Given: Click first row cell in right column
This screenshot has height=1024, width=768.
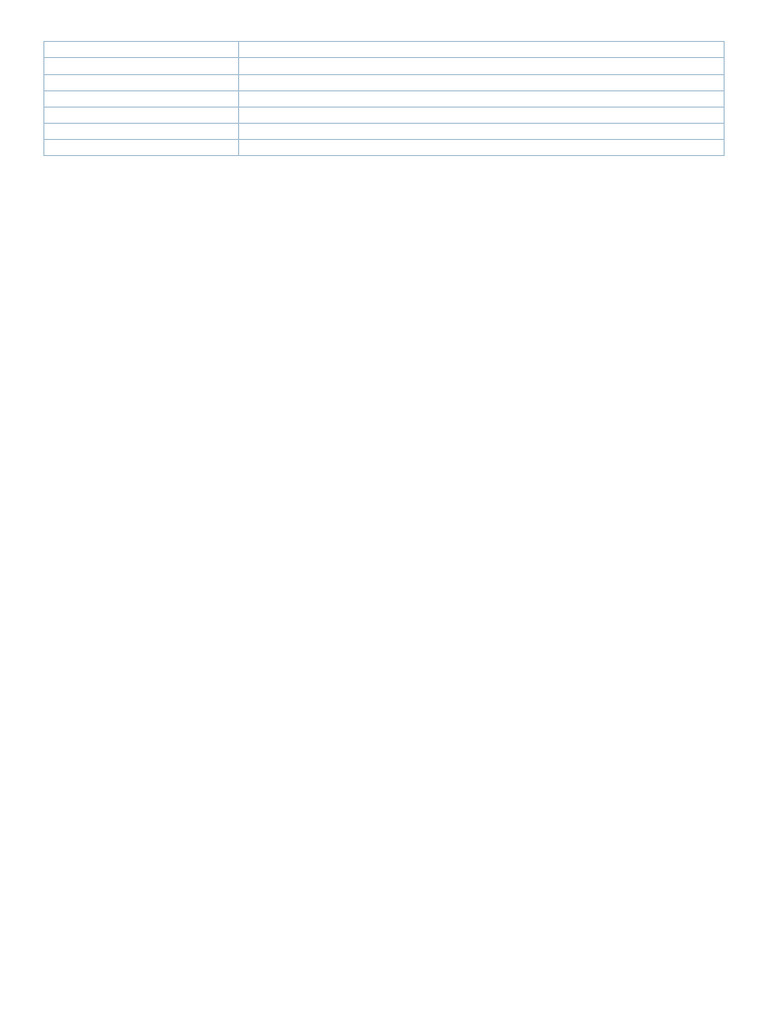Looking at the screenshot, I should pyautogui.click(x=481, y=50).
